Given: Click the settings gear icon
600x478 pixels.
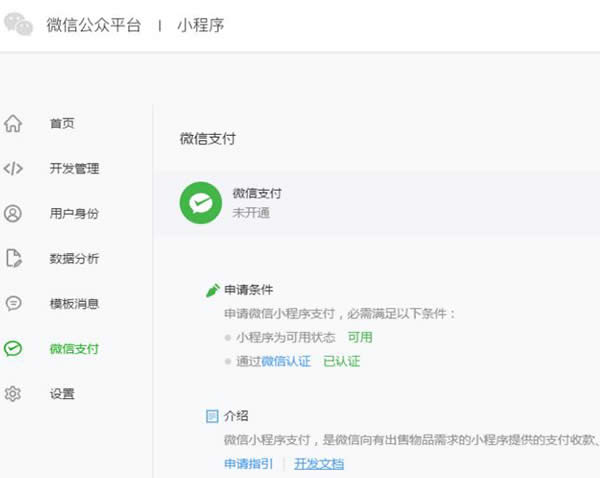Looking at the screenshot, I should click(x=13, y=394).
